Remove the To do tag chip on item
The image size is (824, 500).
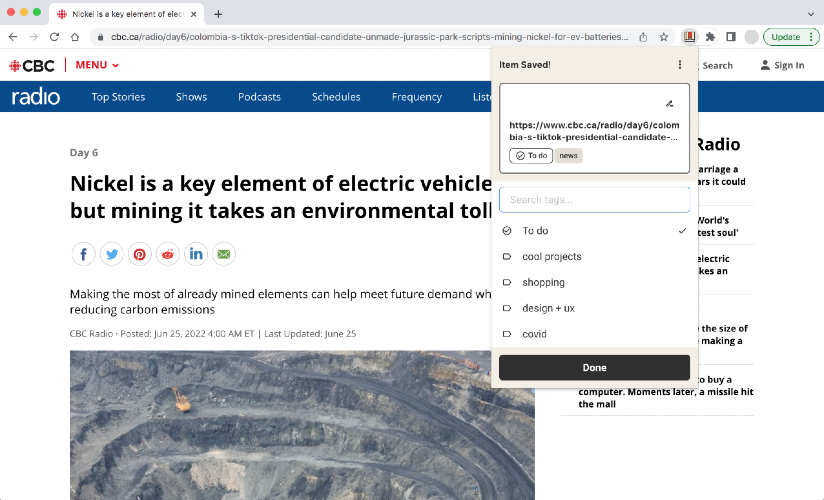tap(531, 156)
